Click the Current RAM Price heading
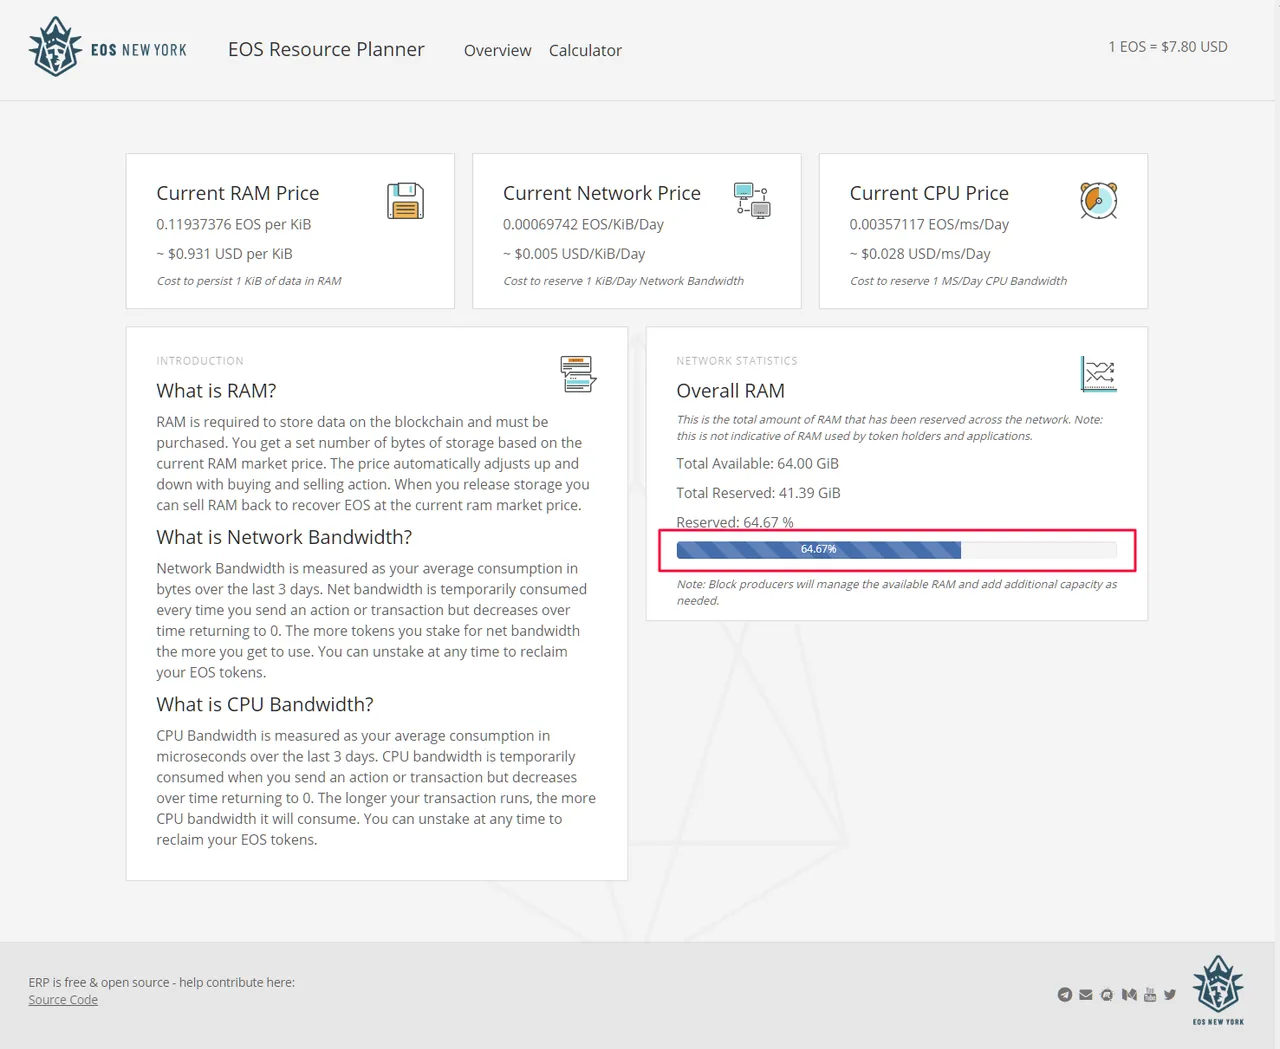The image size is (1280, 1049). (238, 193)
